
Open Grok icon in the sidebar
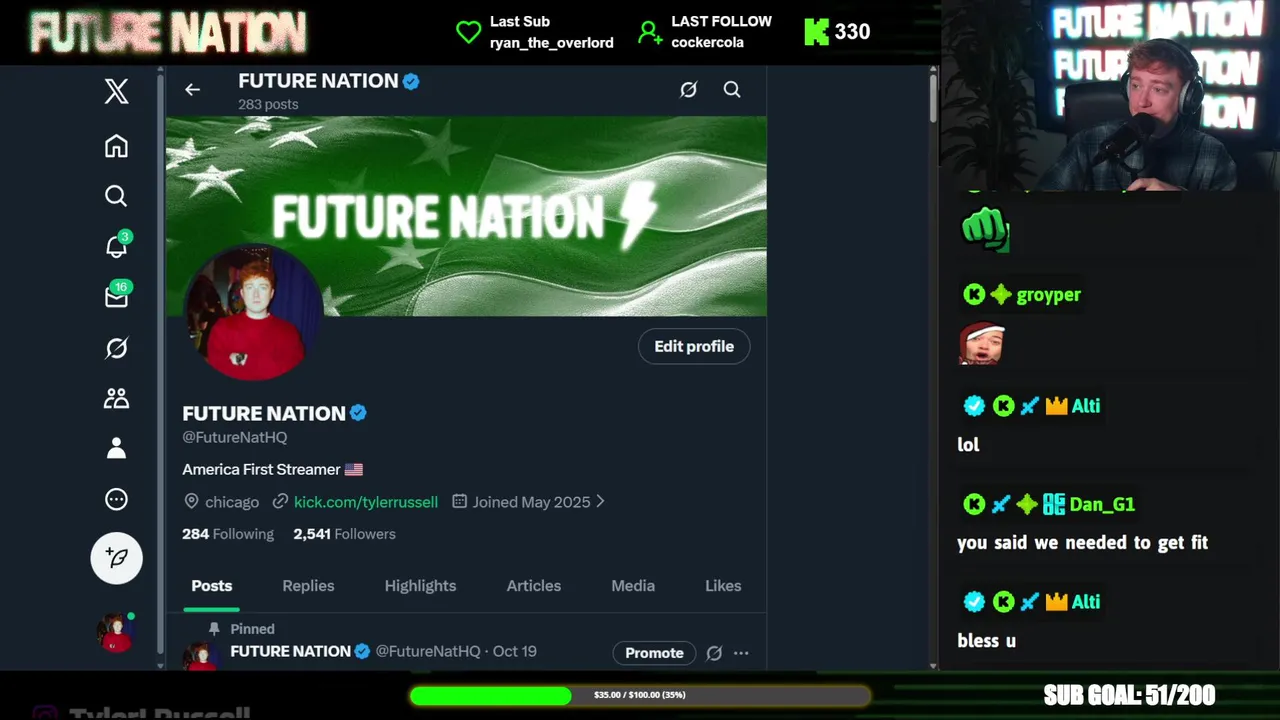pos(116,348)
